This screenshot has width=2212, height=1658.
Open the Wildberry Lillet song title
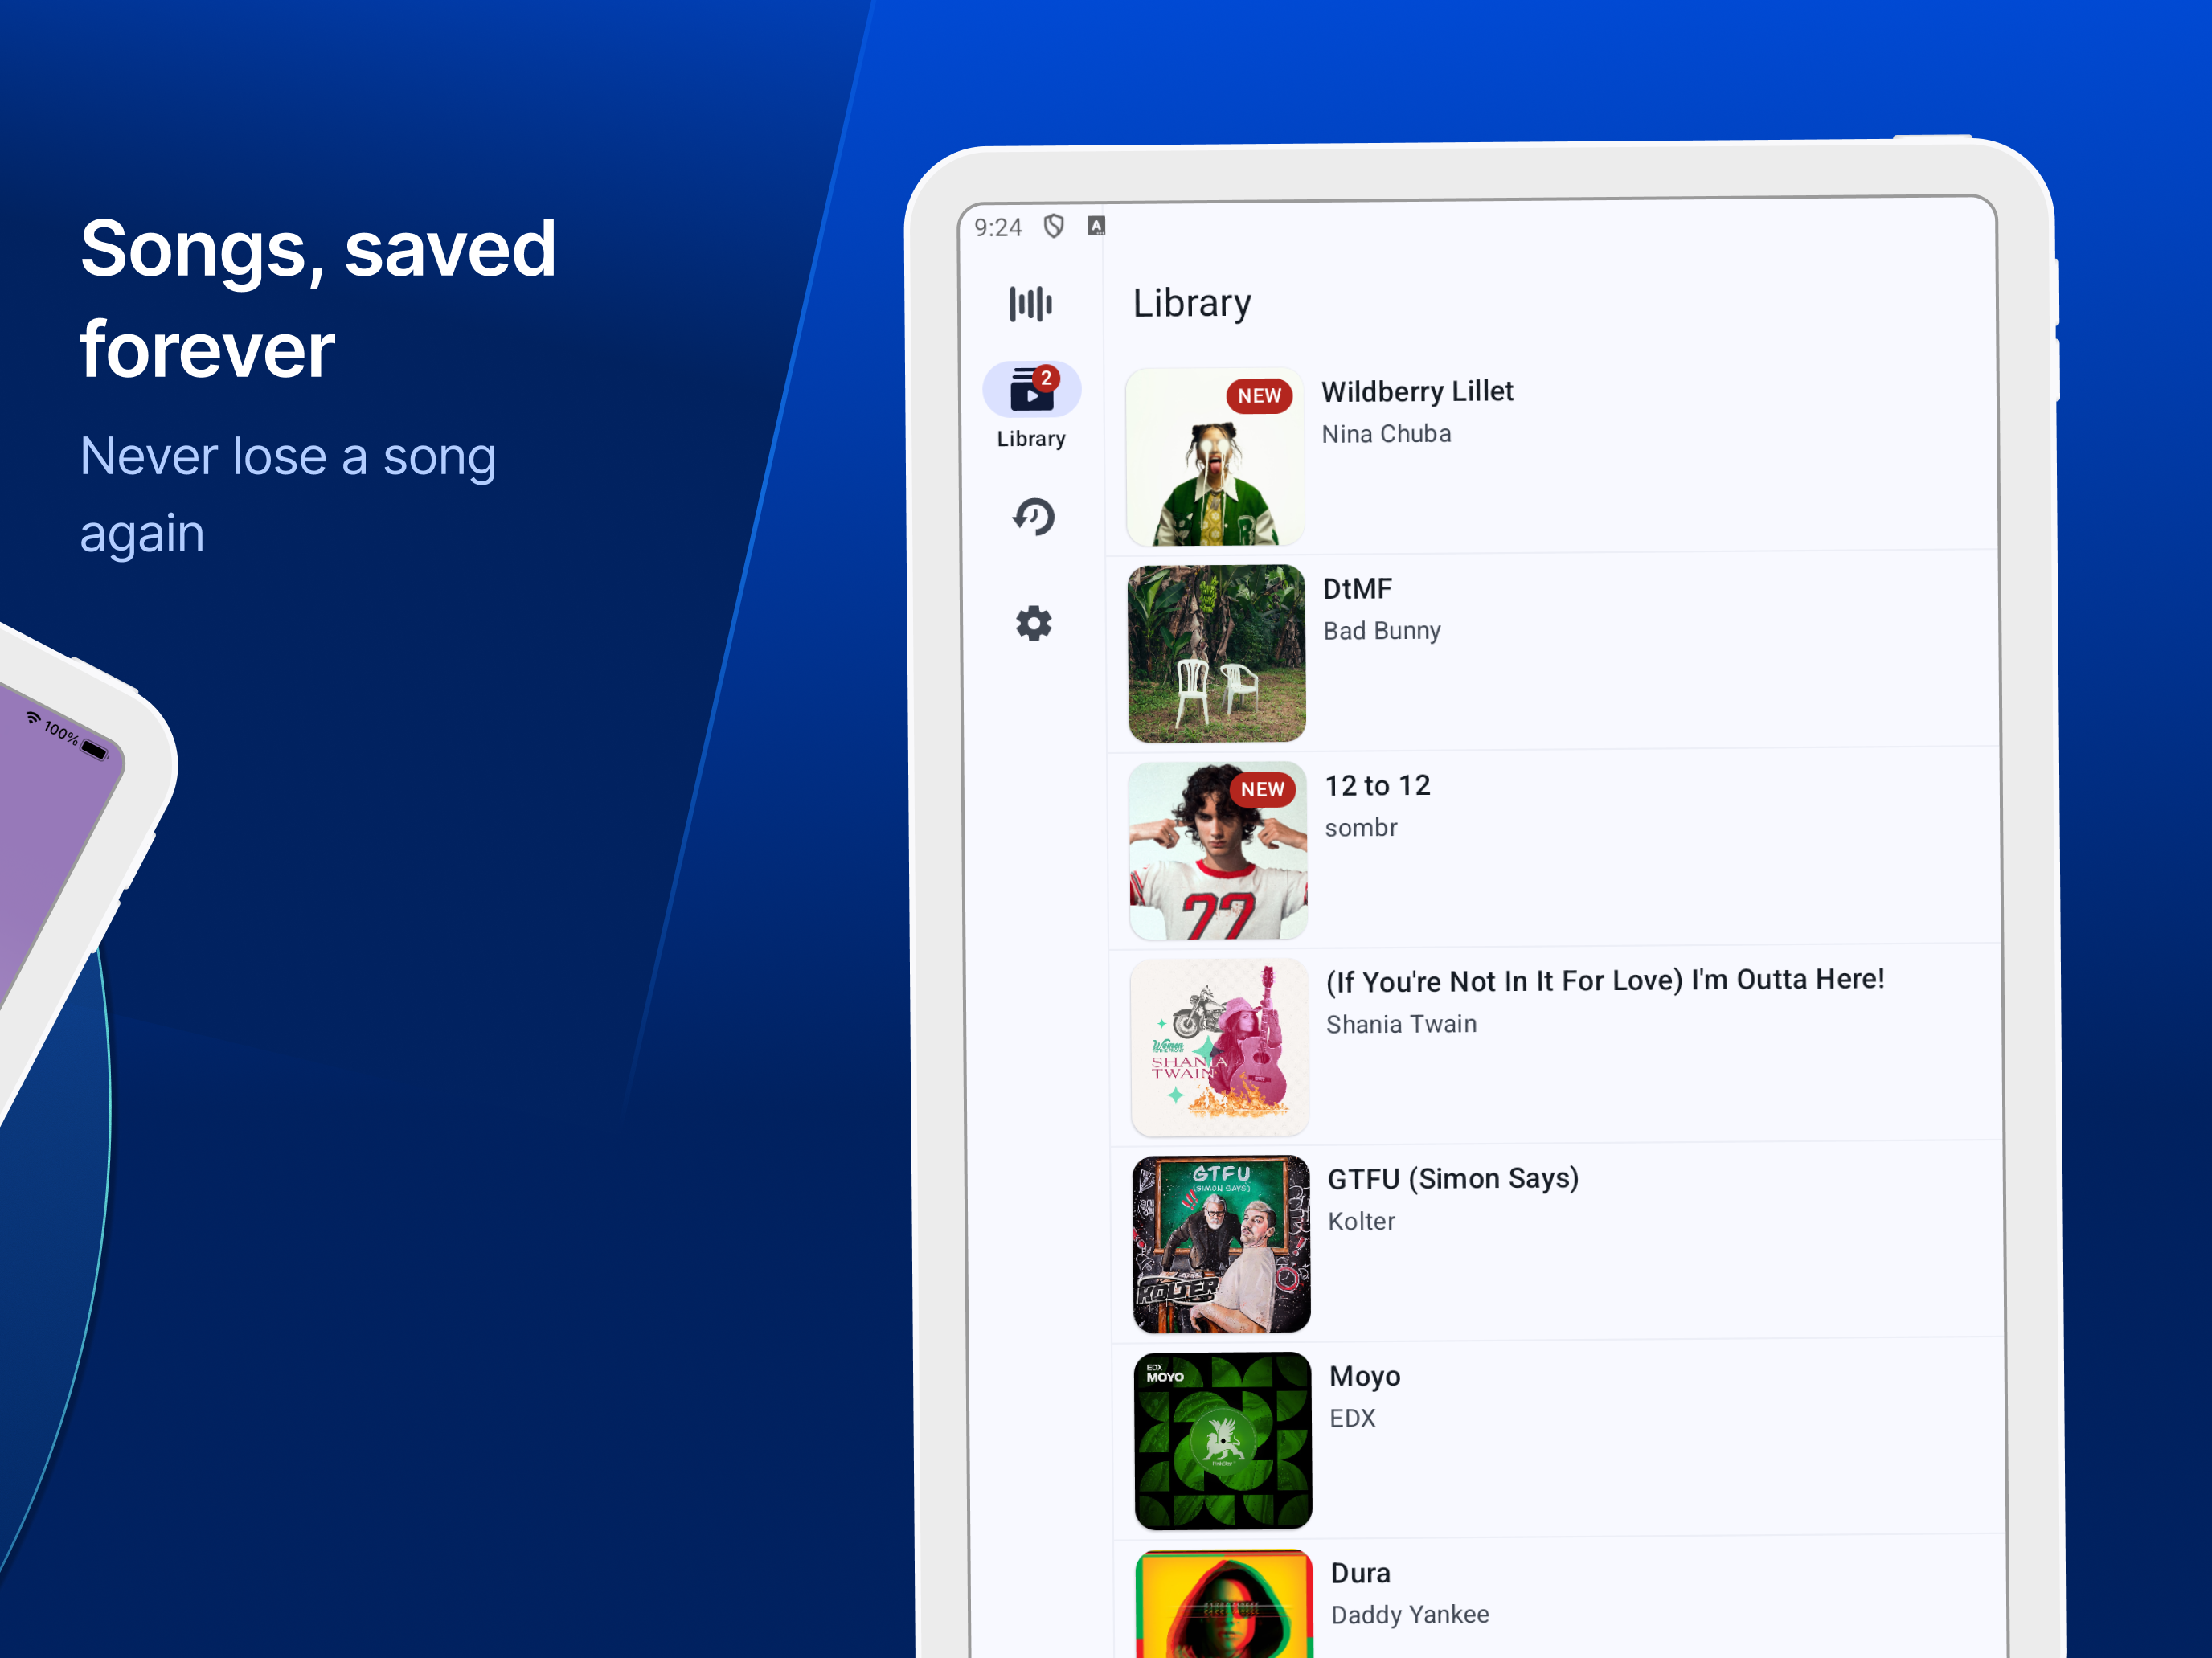pos(1417,392)
